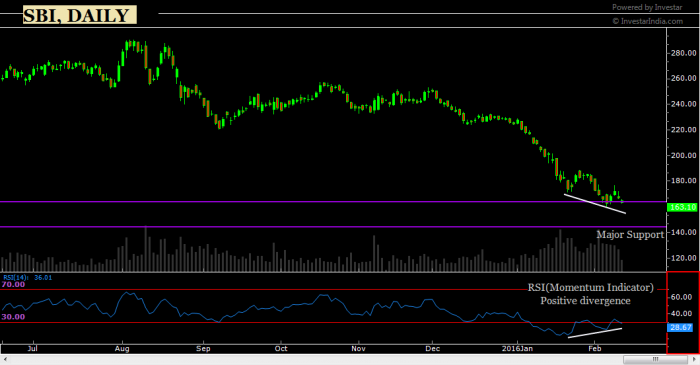The image size is (700, 365).
Task: Open the '© InvestarIndia.com' credit
Action: click(647, 21)
